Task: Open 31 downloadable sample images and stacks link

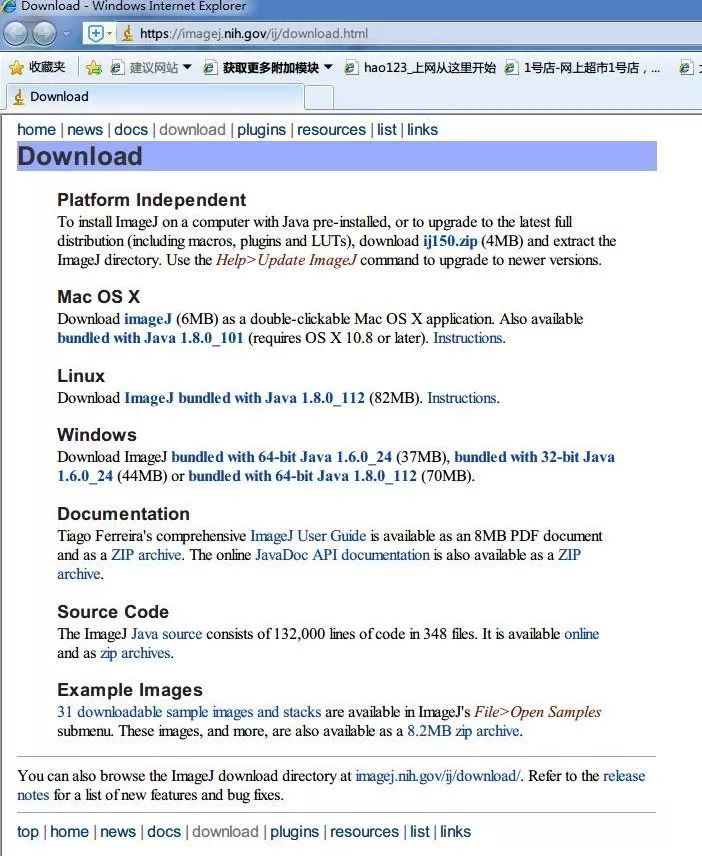Action: tap(189, 712)
